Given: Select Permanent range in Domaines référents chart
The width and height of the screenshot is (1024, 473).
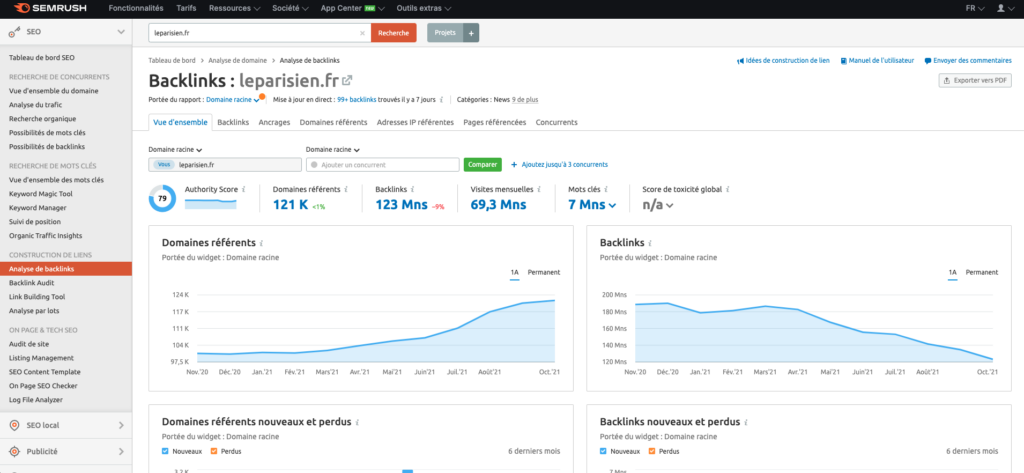Looking at the screenshot, I should pyautogui.click(x=544, y=272).
